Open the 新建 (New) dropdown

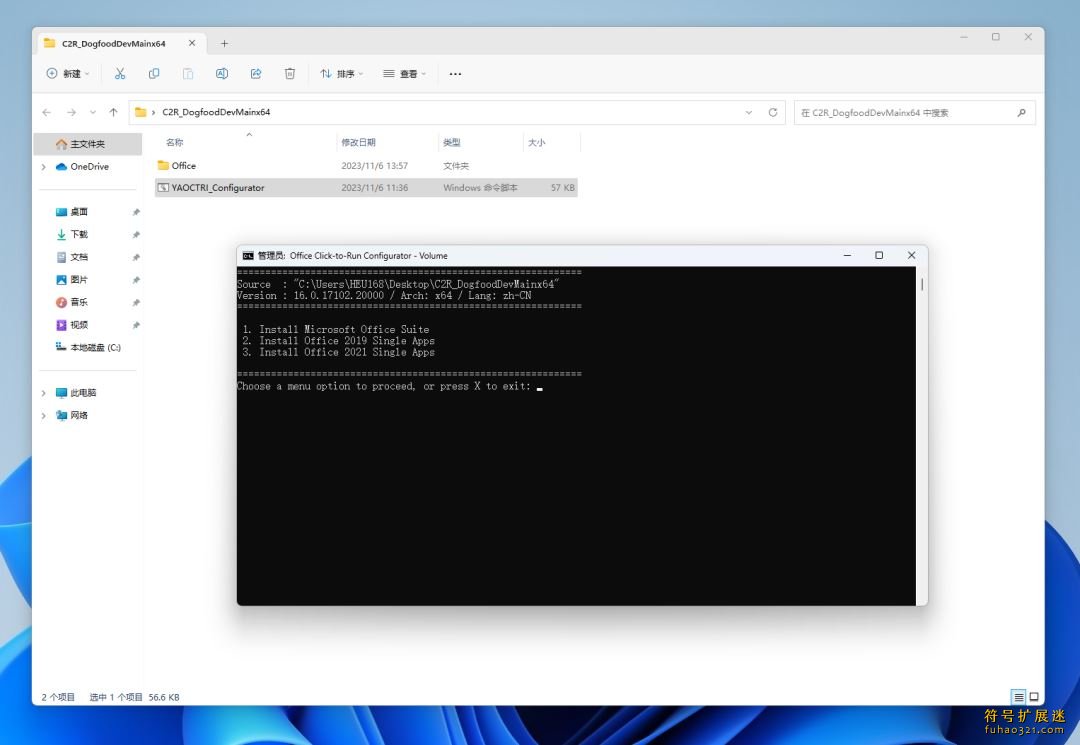coord(68,73)
